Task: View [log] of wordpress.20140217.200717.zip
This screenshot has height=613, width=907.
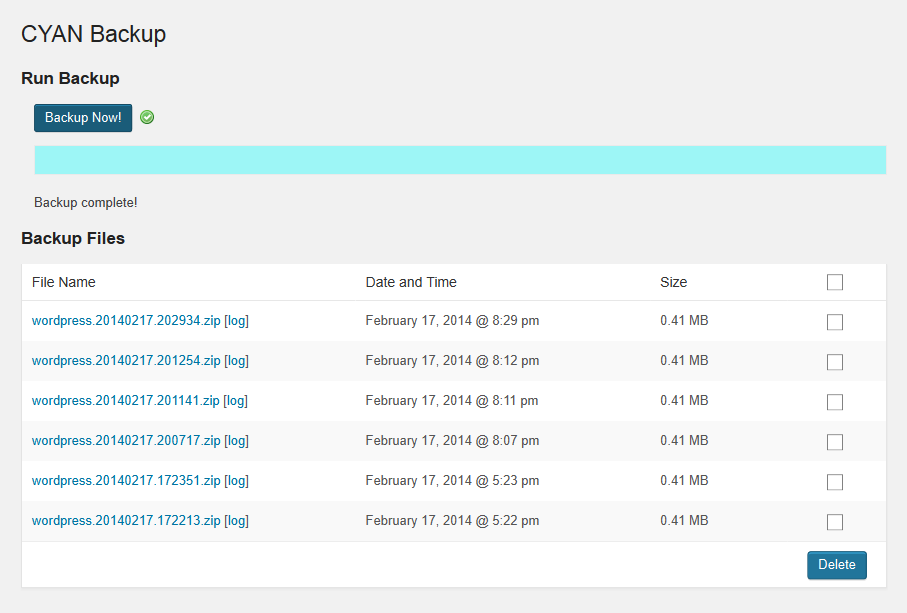Action: coord(237,440)
